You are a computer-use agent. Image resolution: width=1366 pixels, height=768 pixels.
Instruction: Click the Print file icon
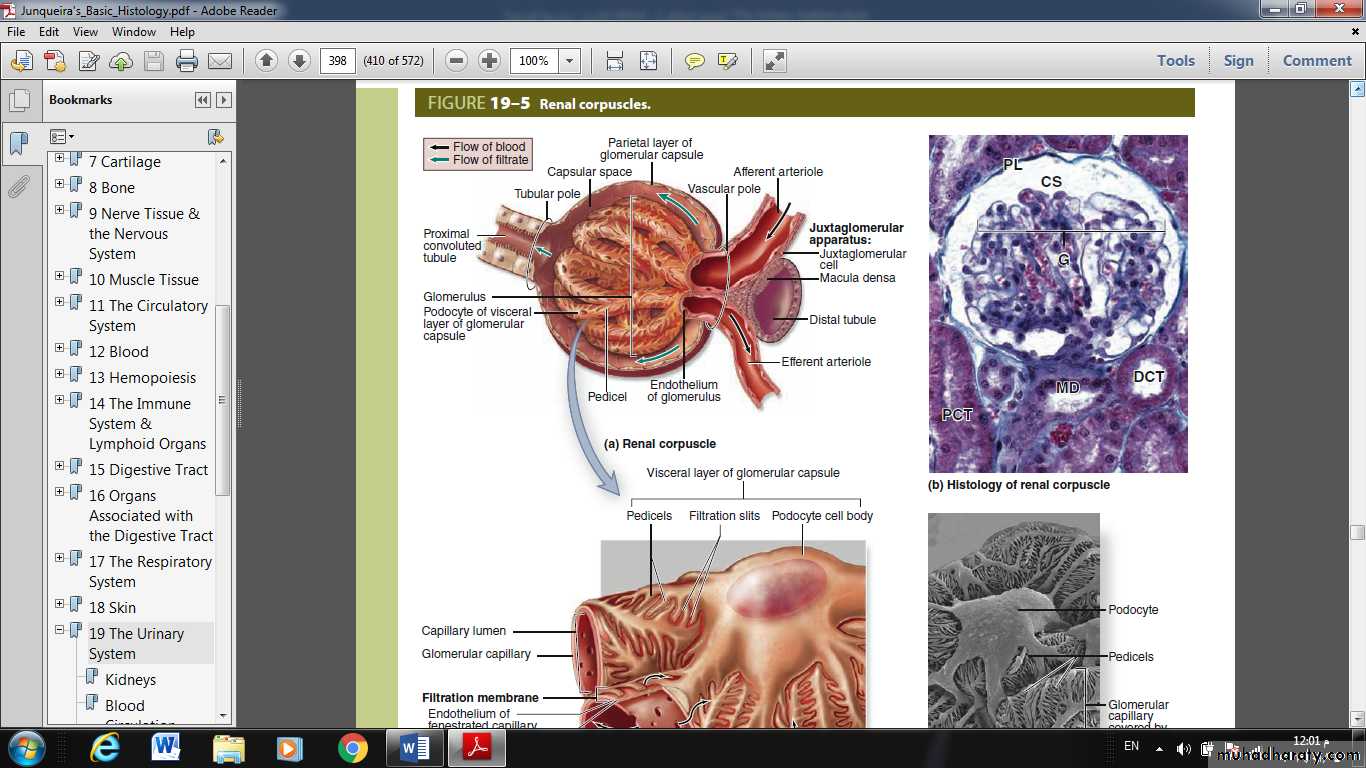pyautogui.click(x=187, y=61)
